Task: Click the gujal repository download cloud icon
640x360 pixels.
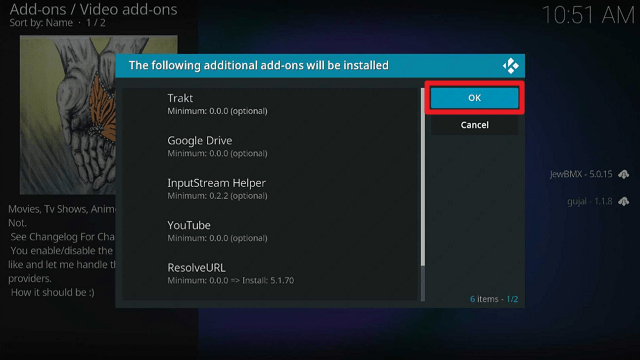Action: [x=623, y=202]
